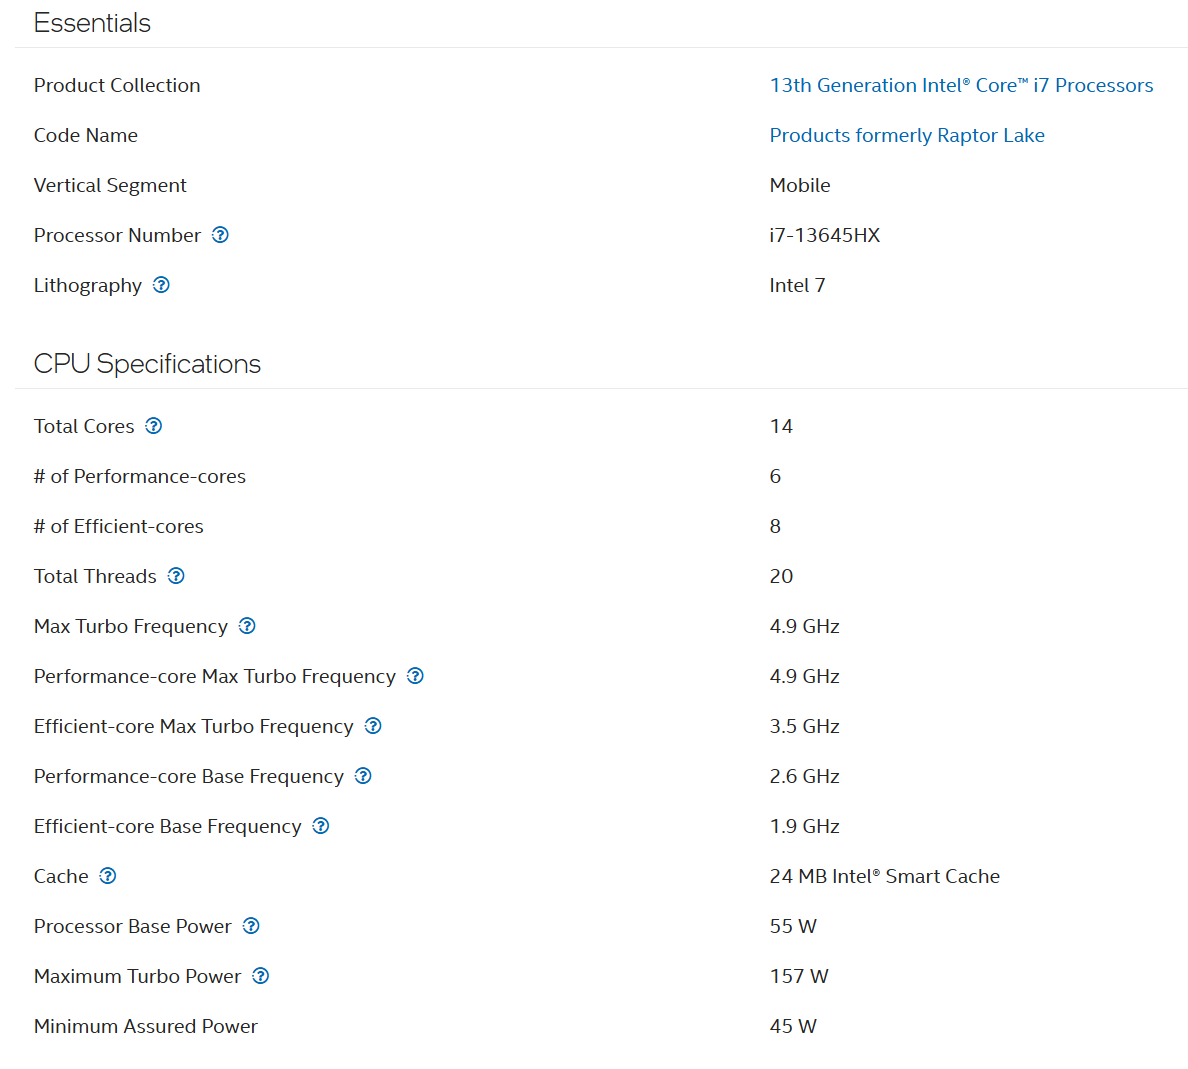Open Performance-core Max Turbo Frequency help icon
1188x1069 pixels.
coord(415,676)
